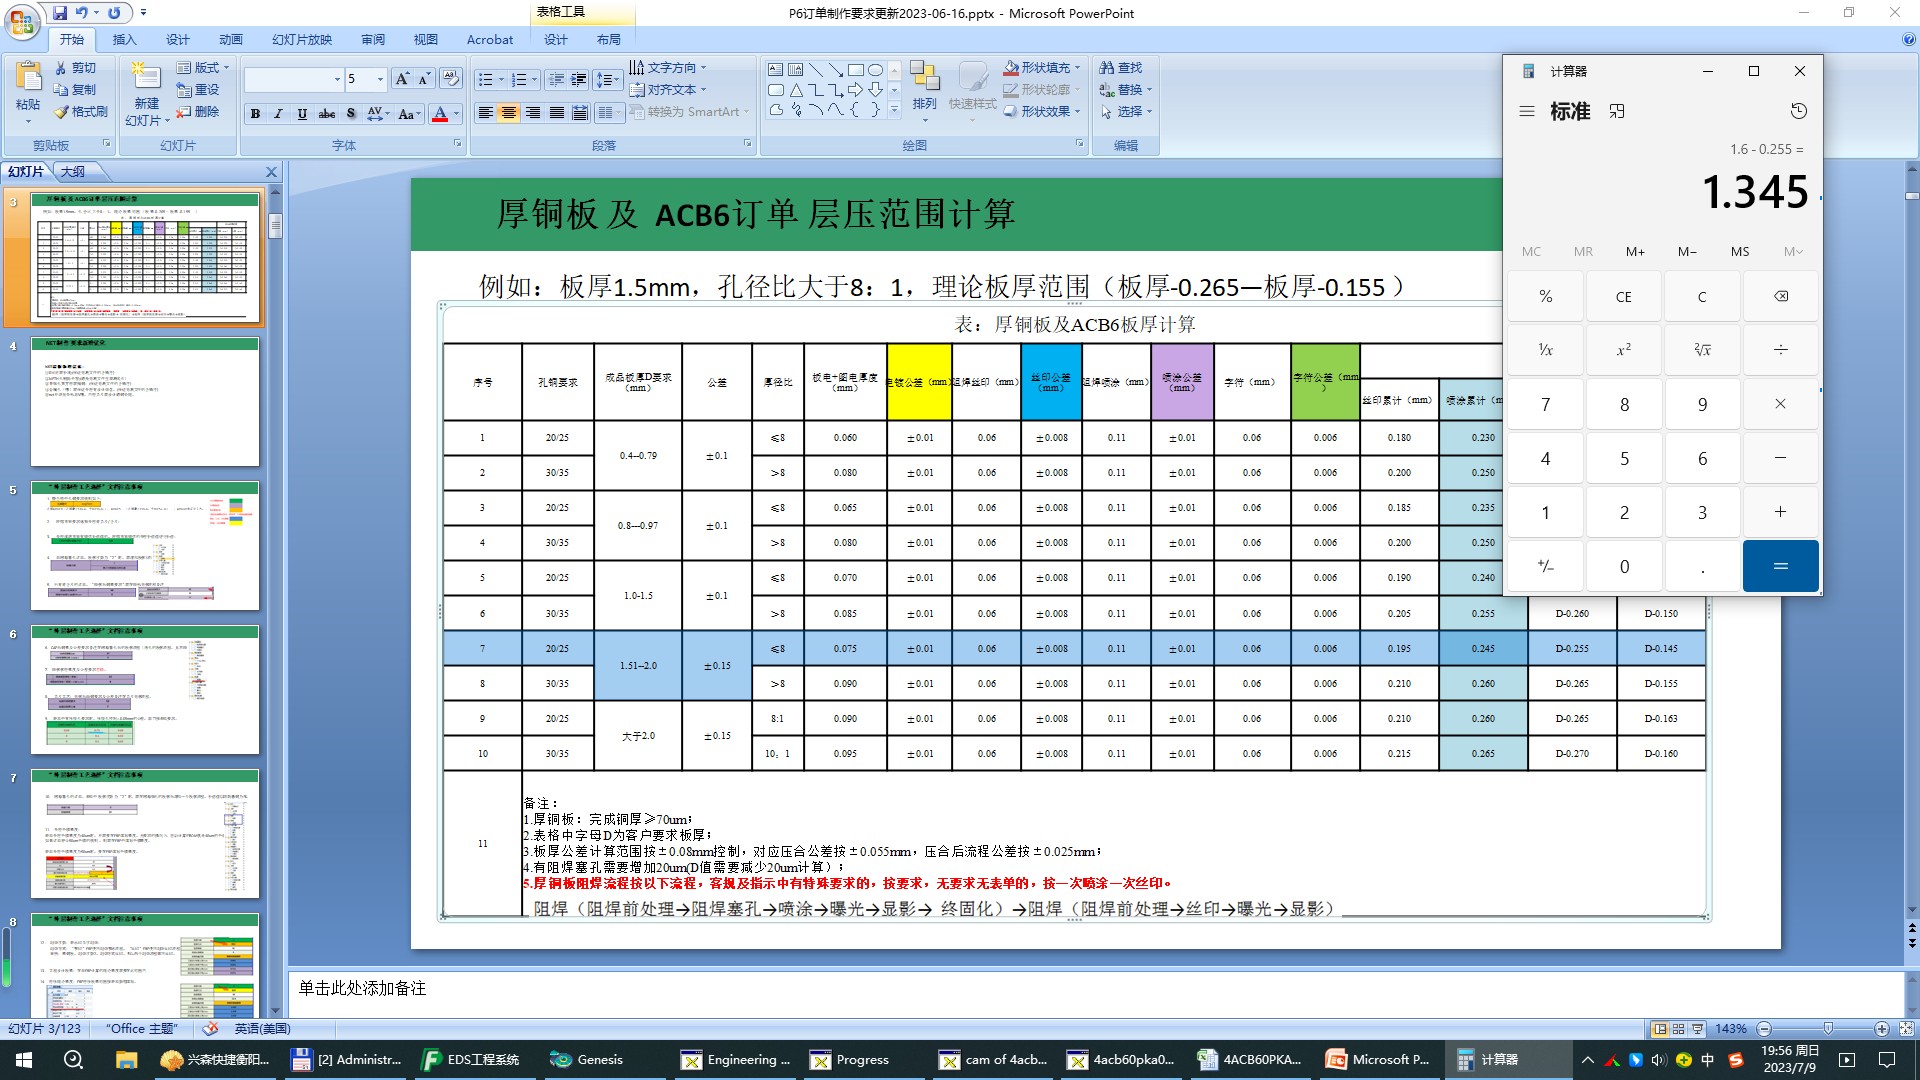Expand the font color dropdown arrow
The image size is (1920, 1080).
[457, 114]
